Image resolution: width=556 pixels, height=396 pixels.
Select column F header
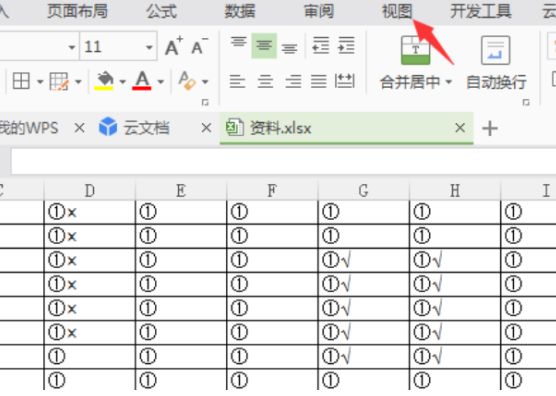click(272, 191)
